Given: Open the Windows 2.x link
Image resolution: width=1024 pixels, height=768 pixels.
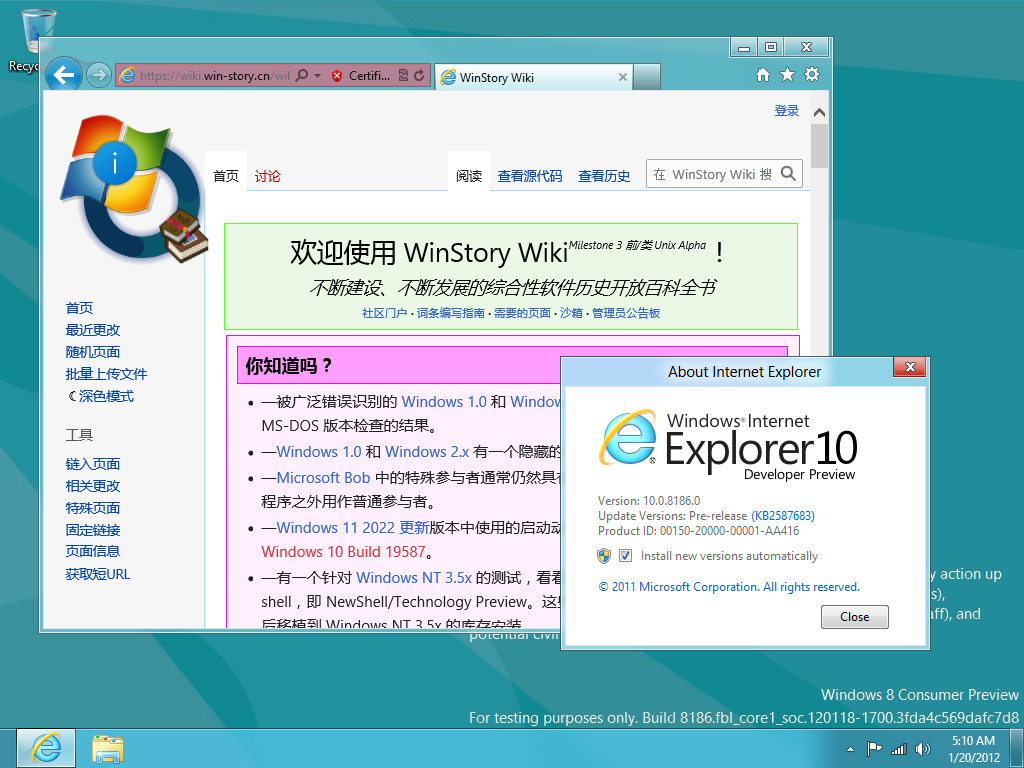Looking at the screenshot, I should [427, 452].
